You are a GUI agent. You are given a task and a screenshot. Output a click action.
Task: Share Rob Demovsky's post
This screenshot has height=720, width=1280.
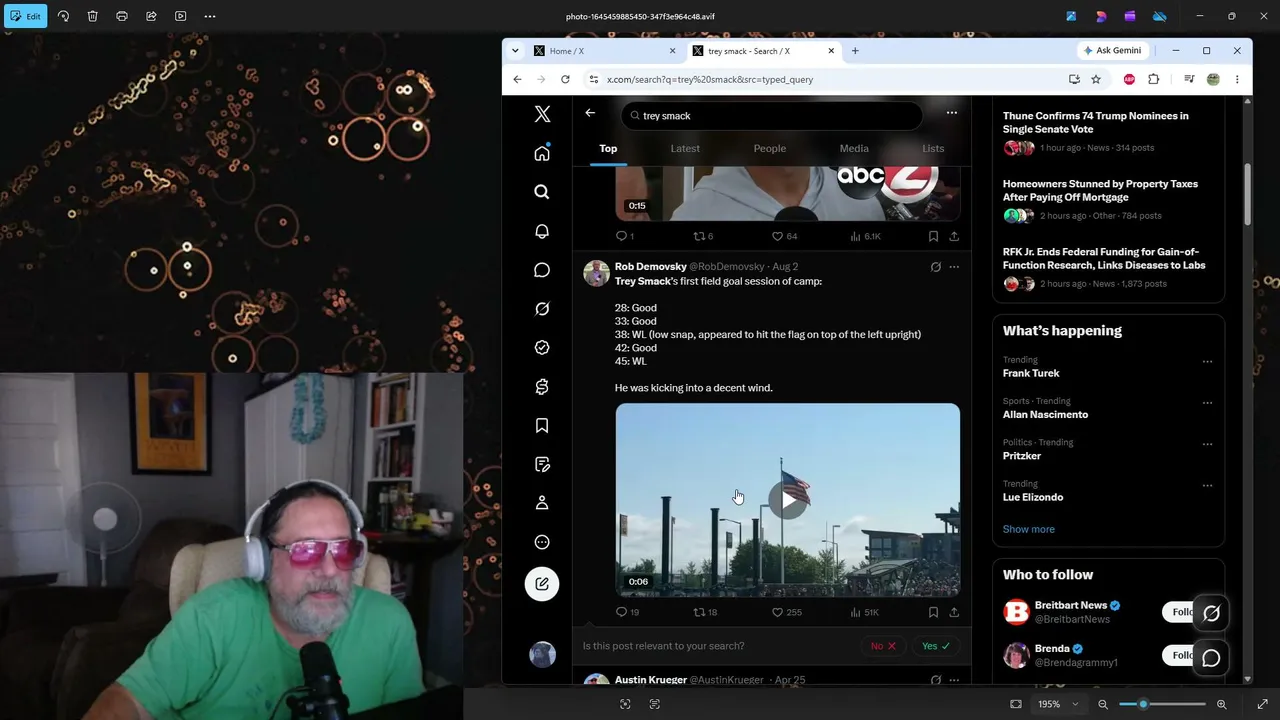coord(954,612)
